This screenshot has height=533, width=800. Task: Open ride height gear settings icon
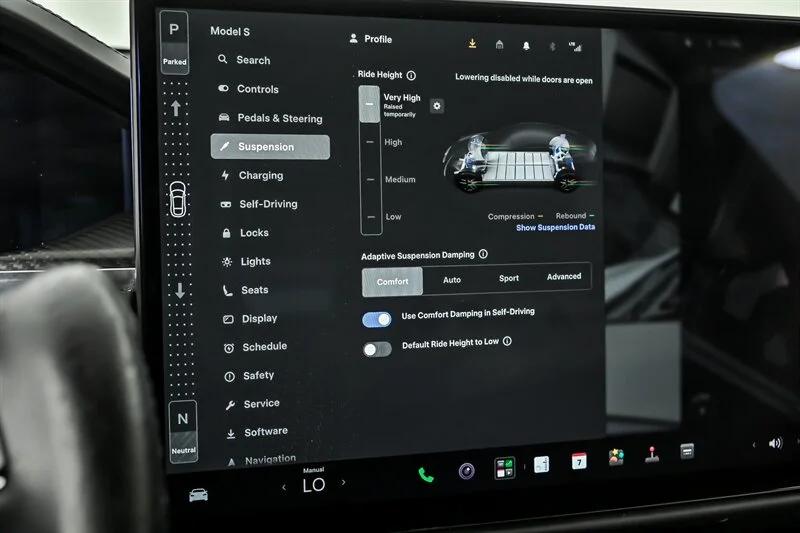click(x=437, y=106)
